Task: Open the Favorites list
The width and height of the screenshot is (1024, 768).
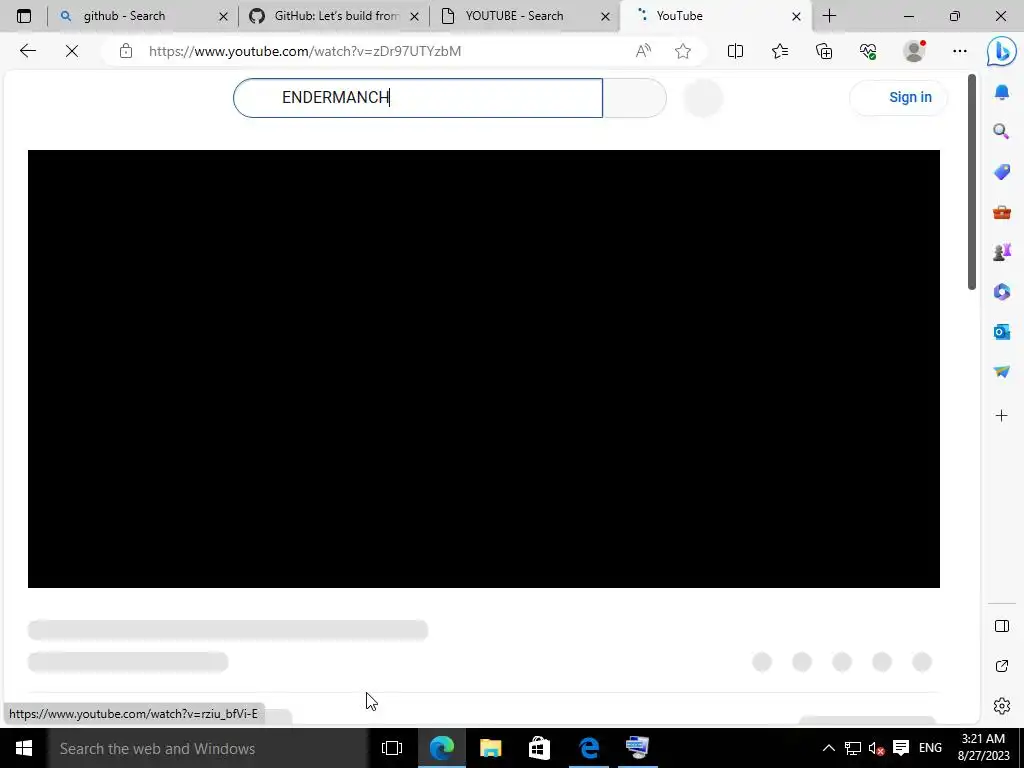Action: tap(780, 51)
